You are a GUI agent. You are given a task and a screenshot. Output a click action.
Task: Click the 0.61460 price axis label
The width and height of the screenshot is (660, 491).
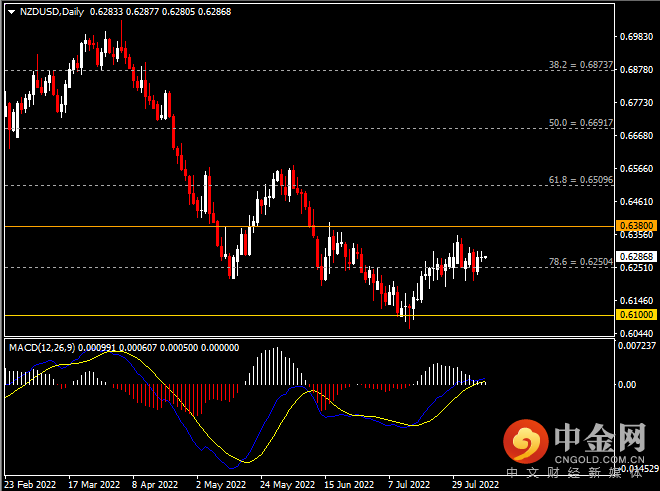(636, 301)
